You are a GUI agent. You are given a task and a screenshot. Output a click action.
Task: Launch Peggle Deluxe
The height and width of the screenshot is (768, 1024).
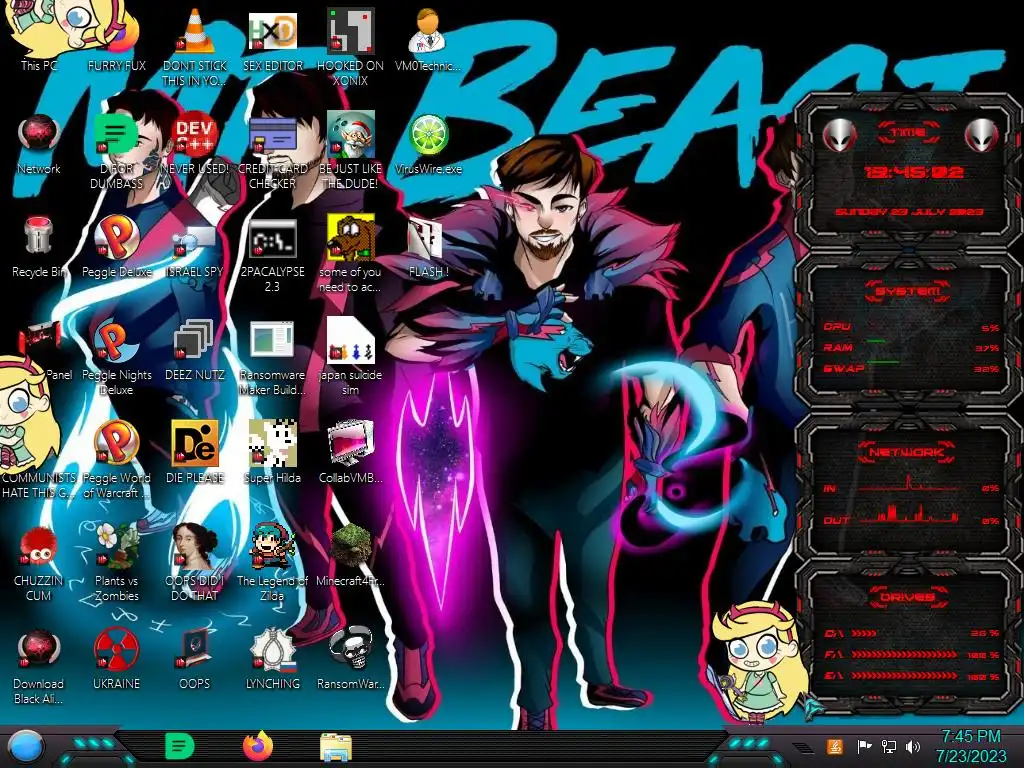coord(117,236)
